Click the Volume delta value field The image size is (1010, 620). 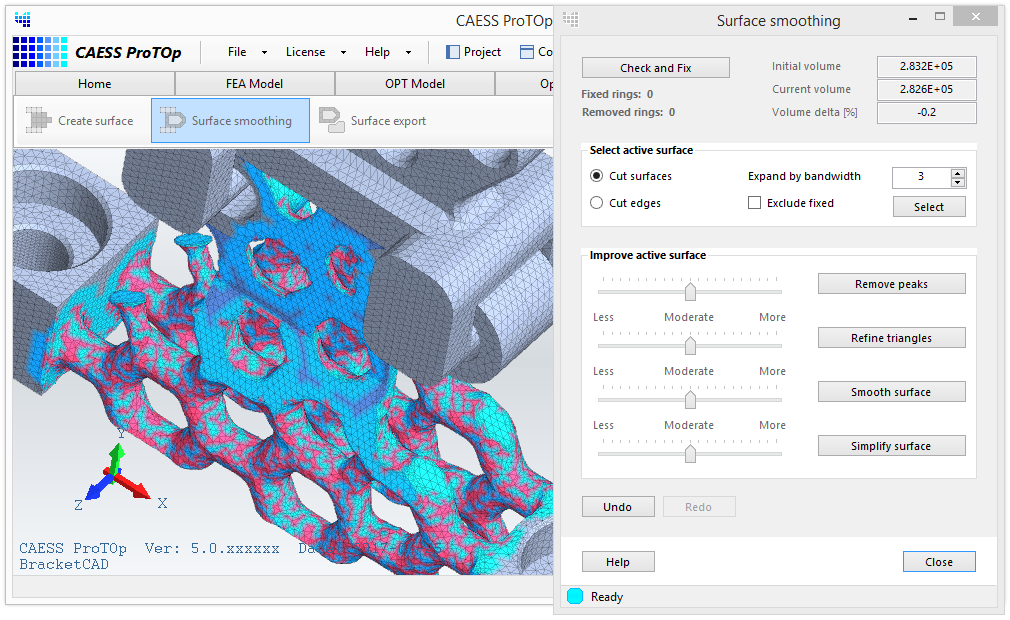(926, 113)
